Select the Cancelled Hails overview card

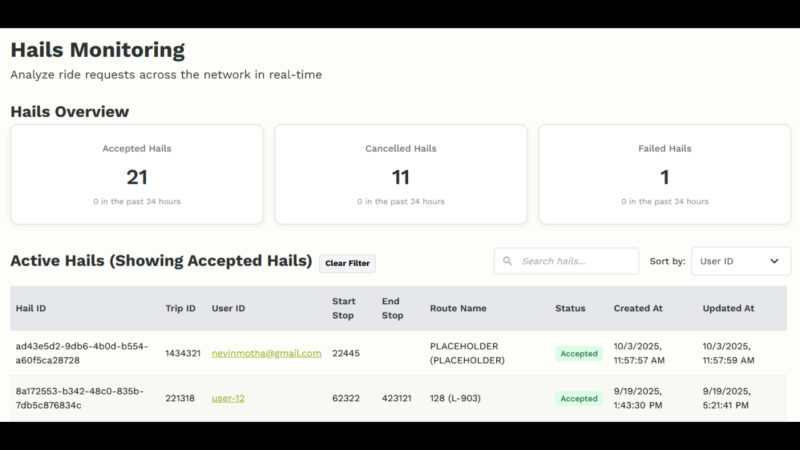(400, 174)
